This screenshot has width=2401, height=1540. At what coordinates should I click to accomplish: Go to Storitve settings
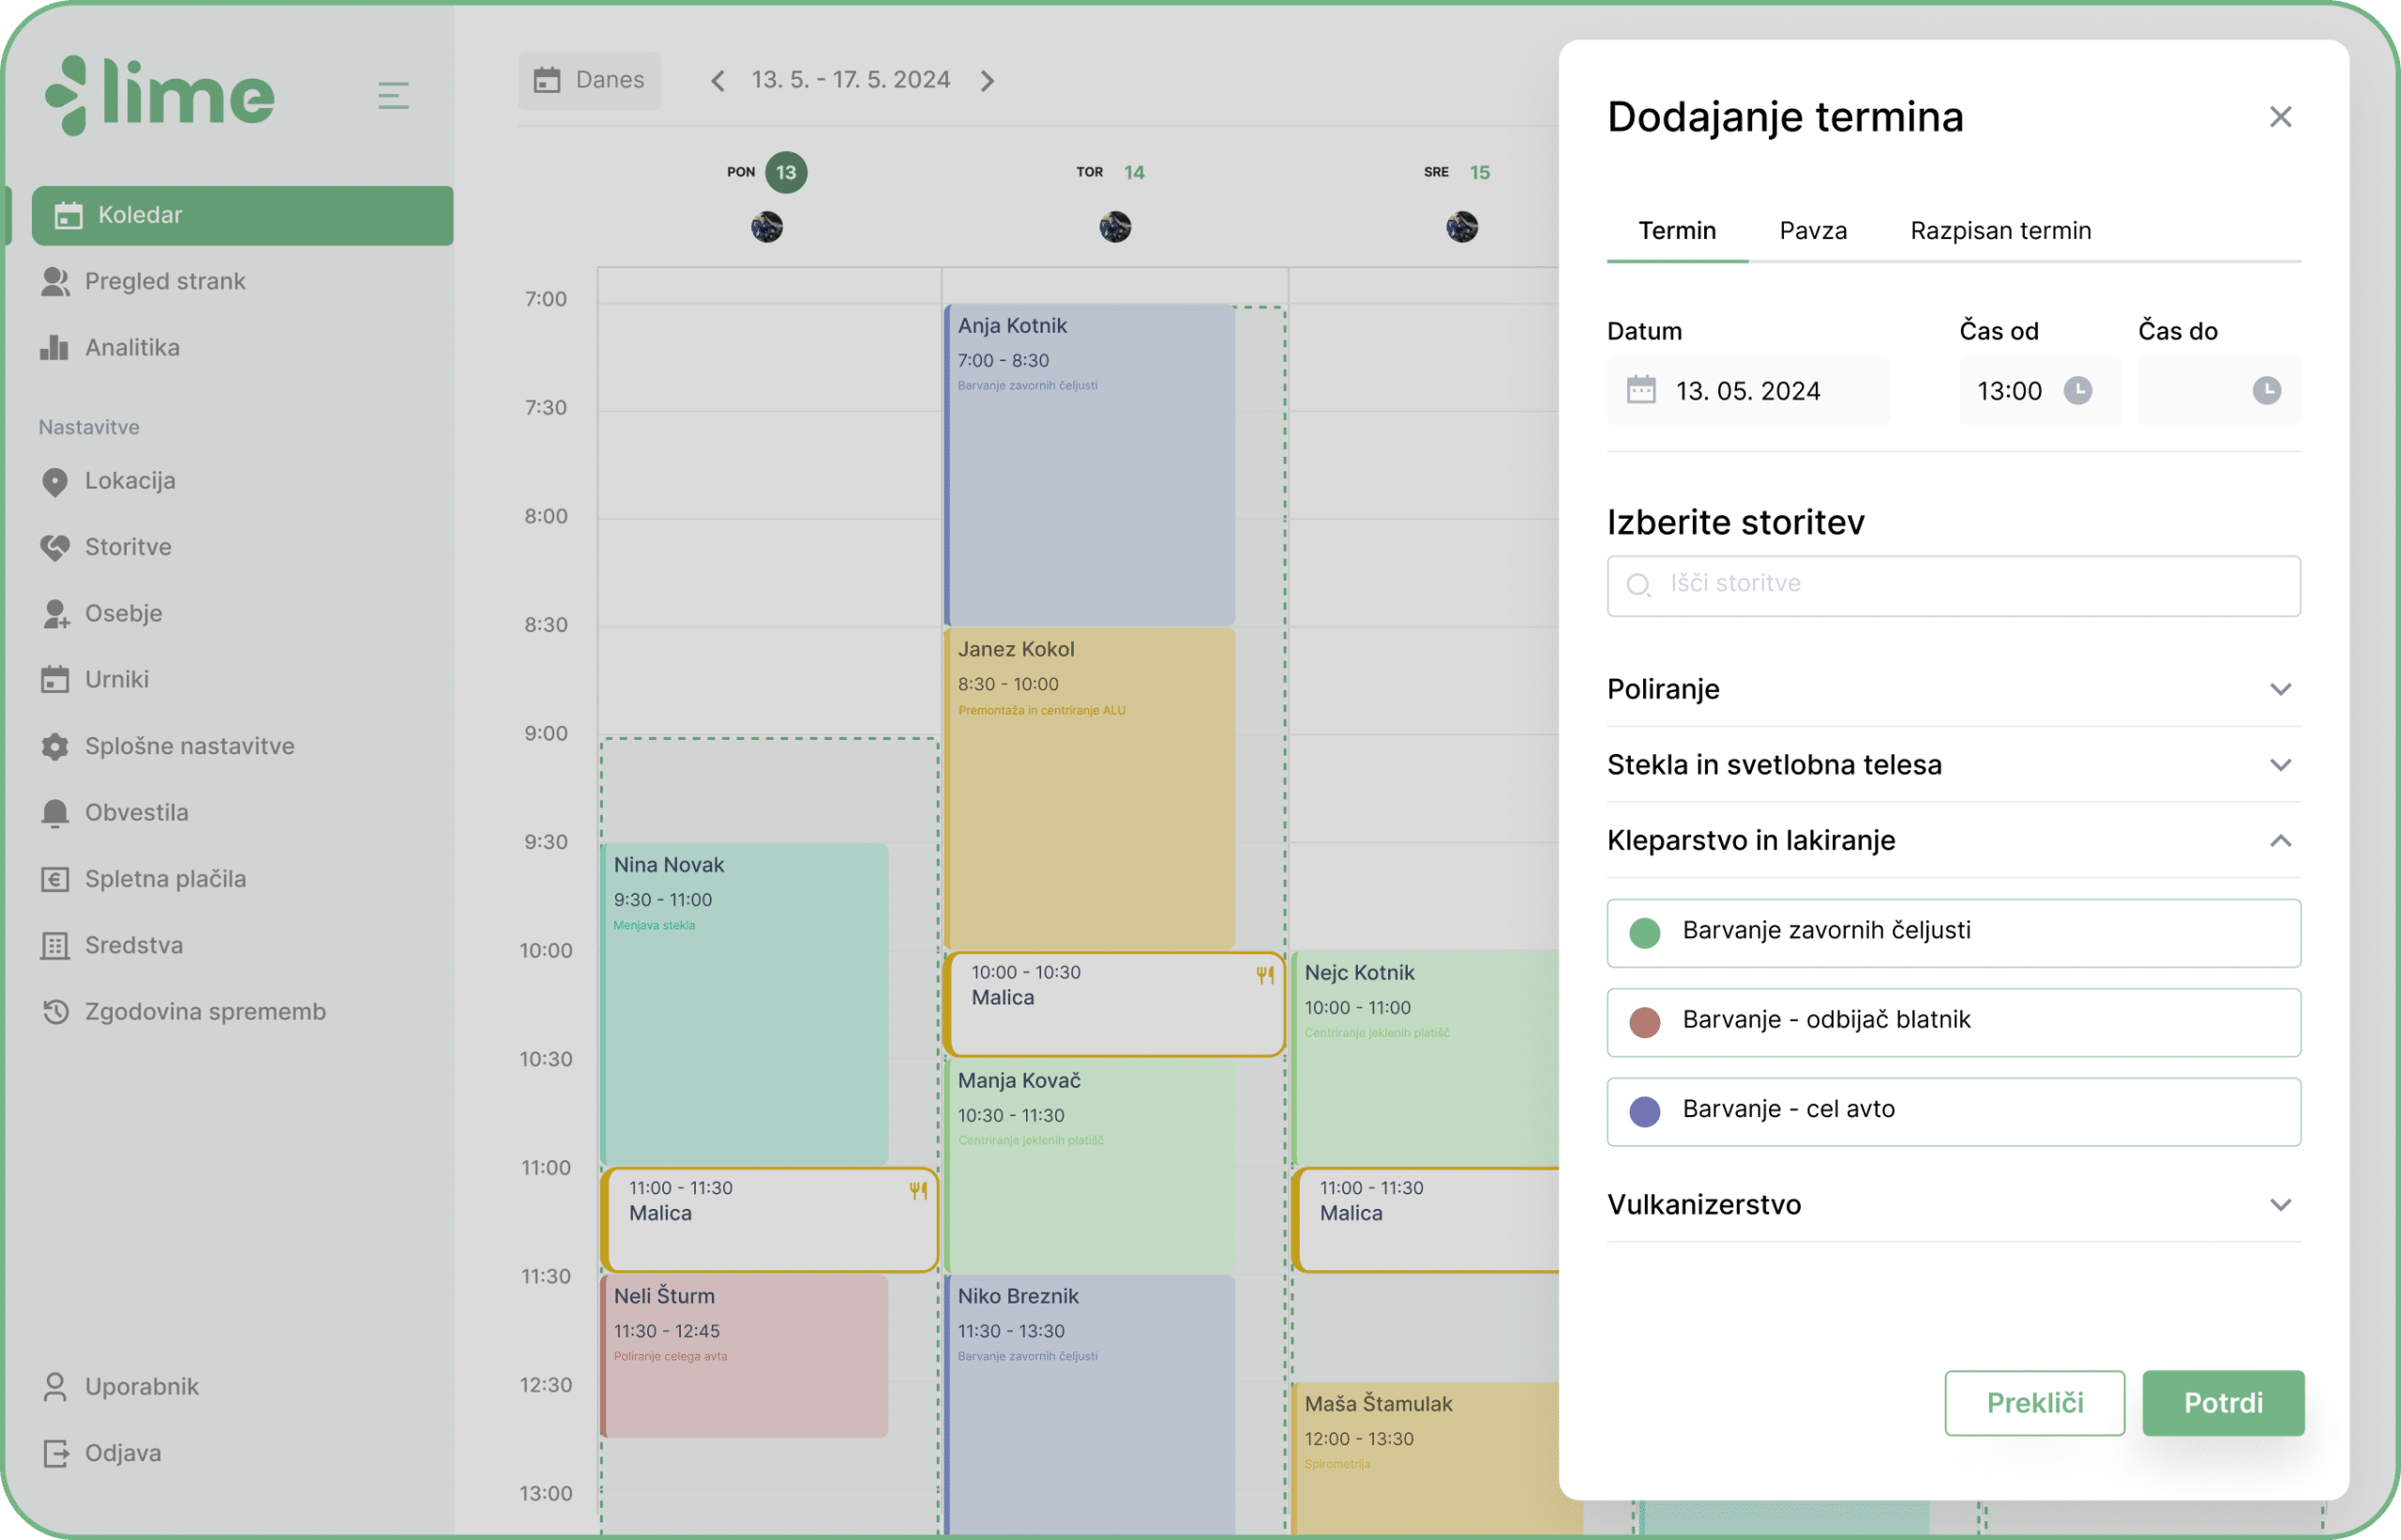(x=106, y=547)
